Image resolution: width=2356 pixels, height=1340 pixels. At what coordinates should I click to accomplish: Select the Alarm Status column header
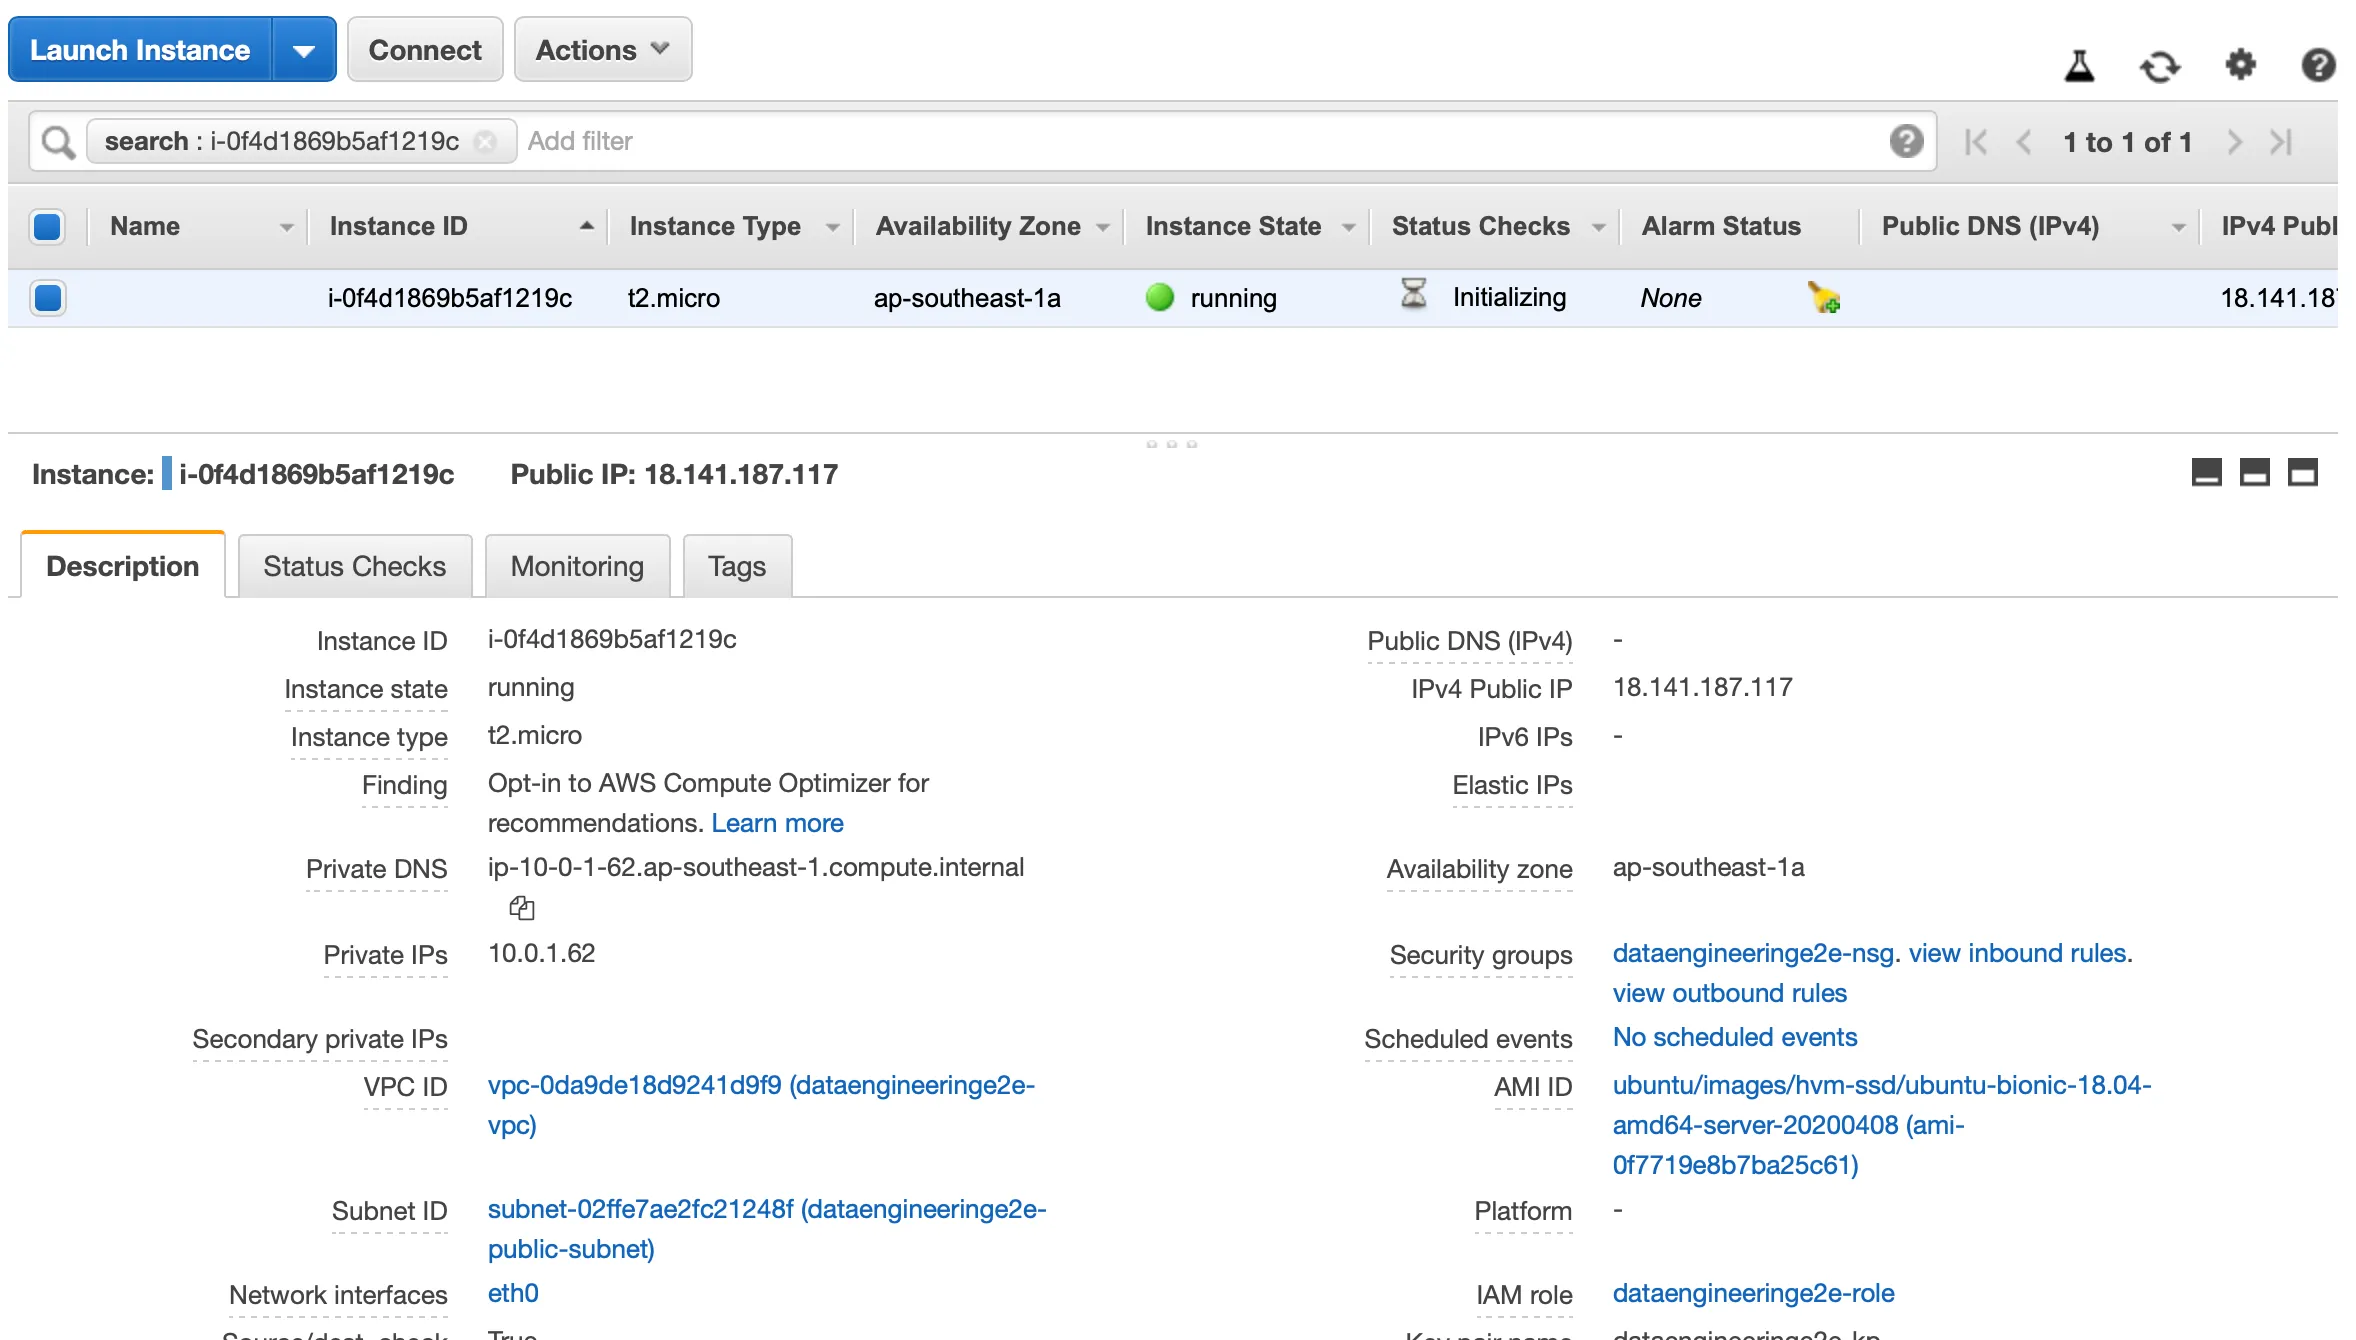1721,227
